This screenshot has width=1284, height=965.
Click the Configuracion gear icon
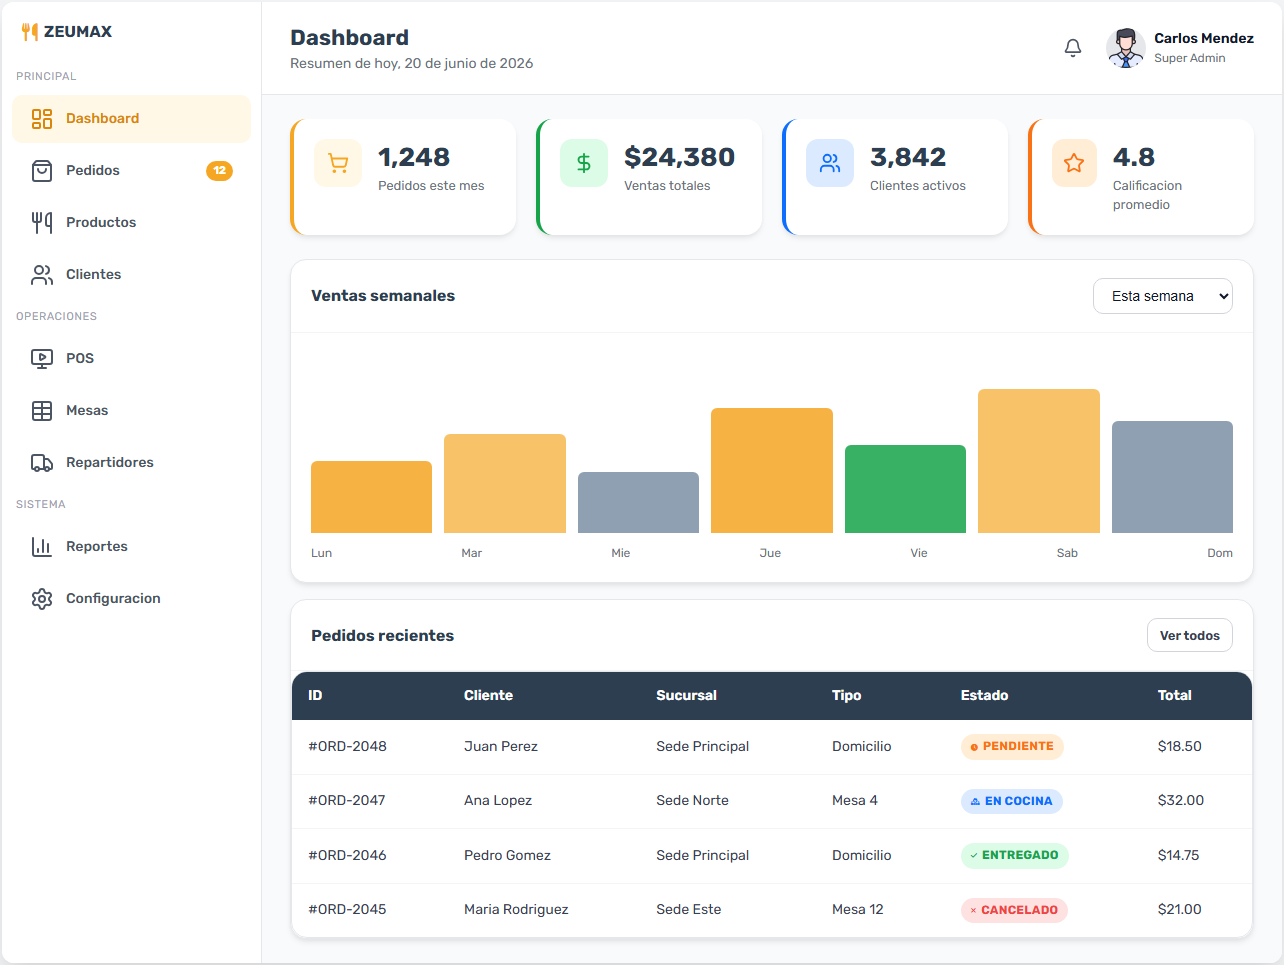pyautogui.click(x=42, y=599)
